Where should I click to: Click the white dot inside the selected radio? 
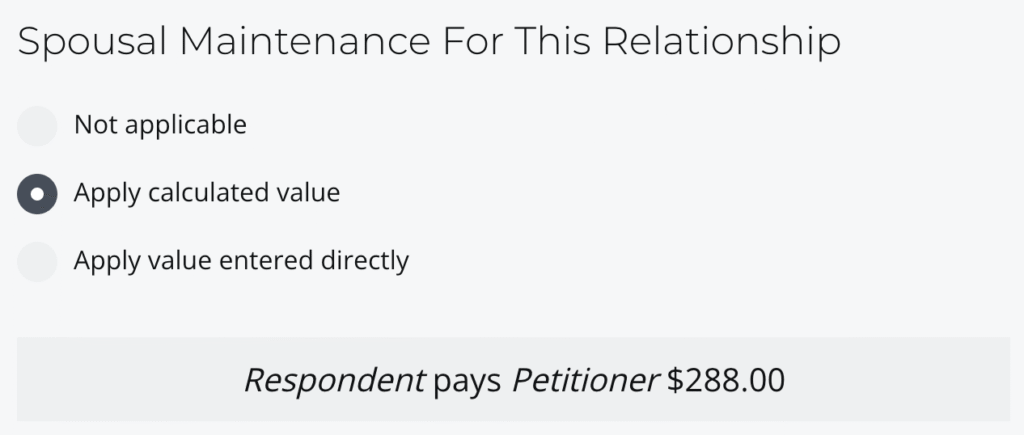(38, 193)
